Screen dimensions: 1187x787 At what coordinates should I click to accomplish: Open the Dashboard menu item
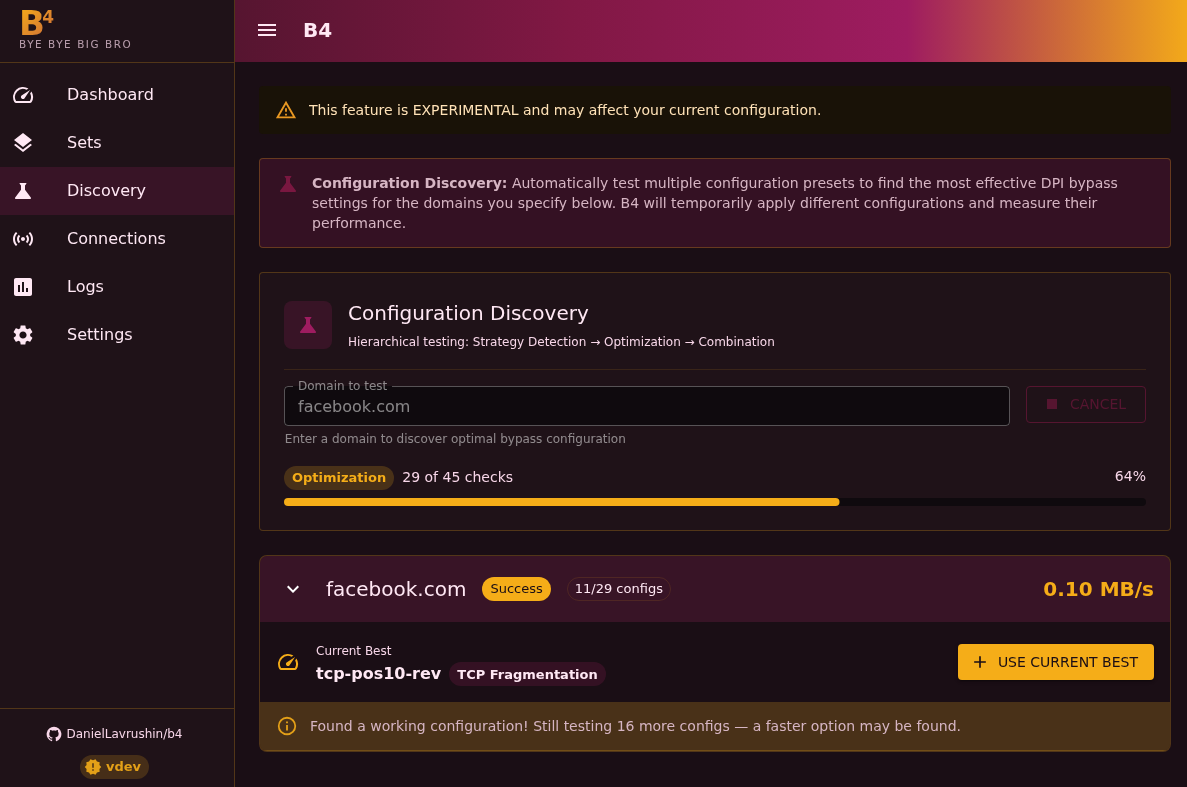coord(110,95)
